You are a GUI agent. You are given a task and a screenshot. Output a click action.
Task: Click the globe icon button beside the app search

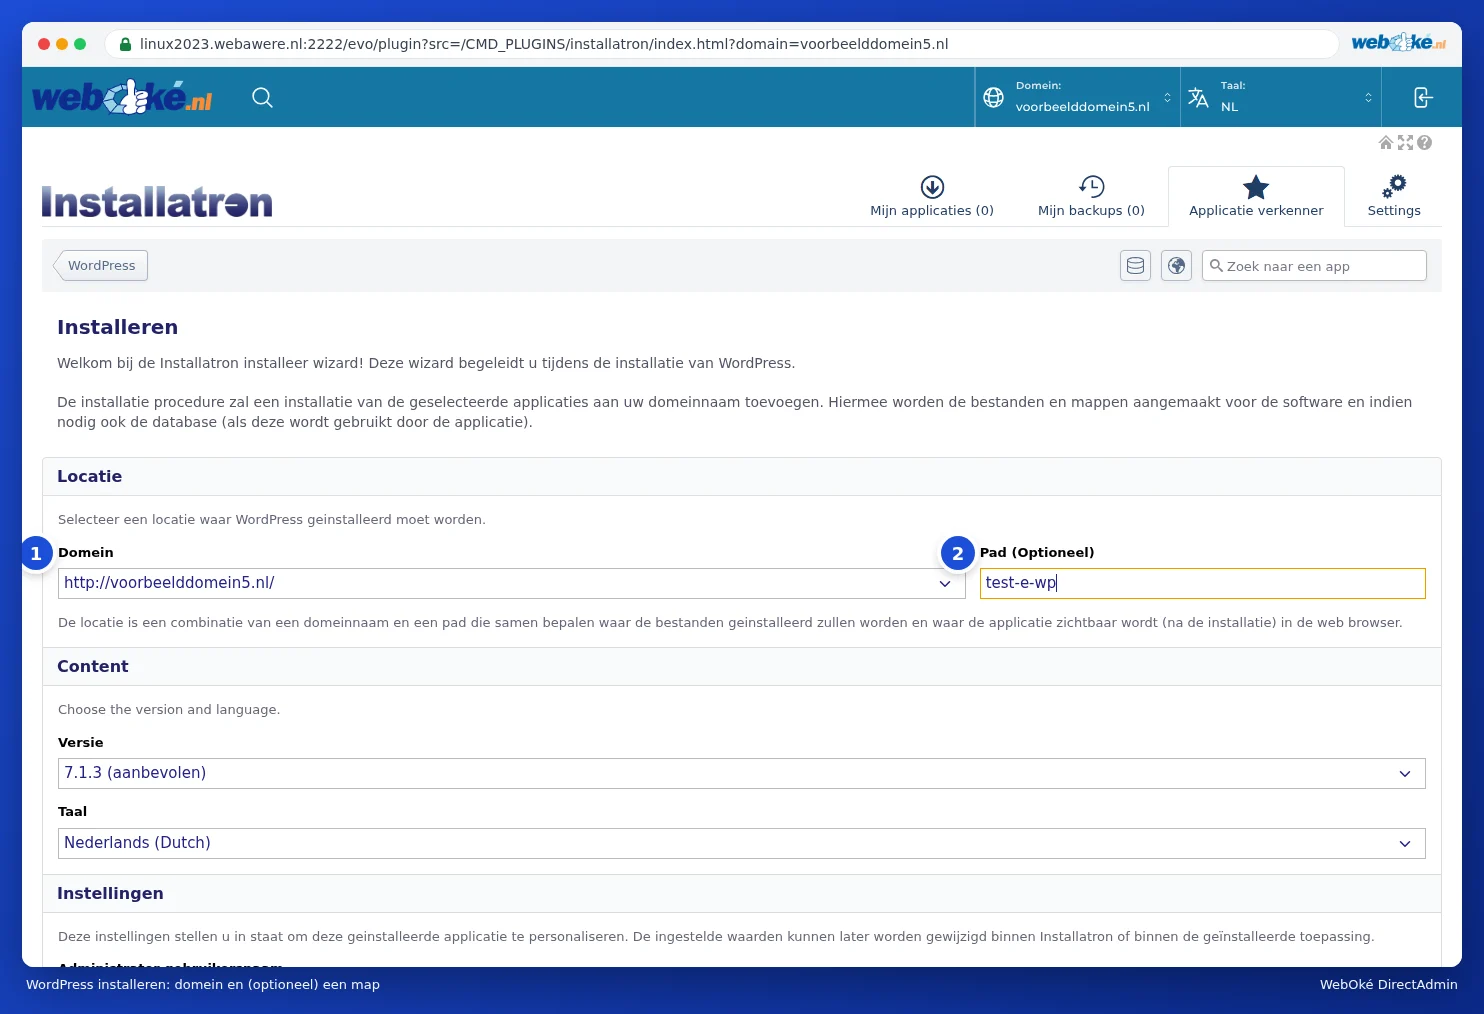[x=1176, y=266]
